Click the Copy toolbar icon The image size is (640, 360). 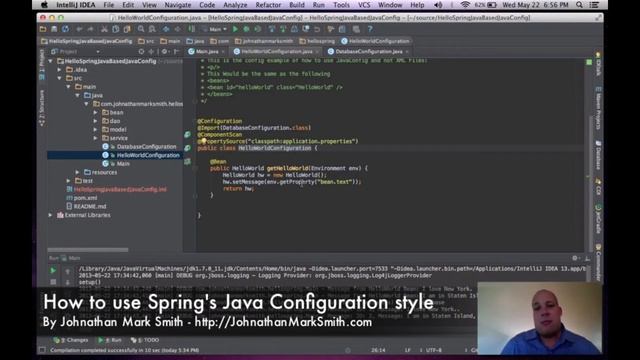click(116, 29)
